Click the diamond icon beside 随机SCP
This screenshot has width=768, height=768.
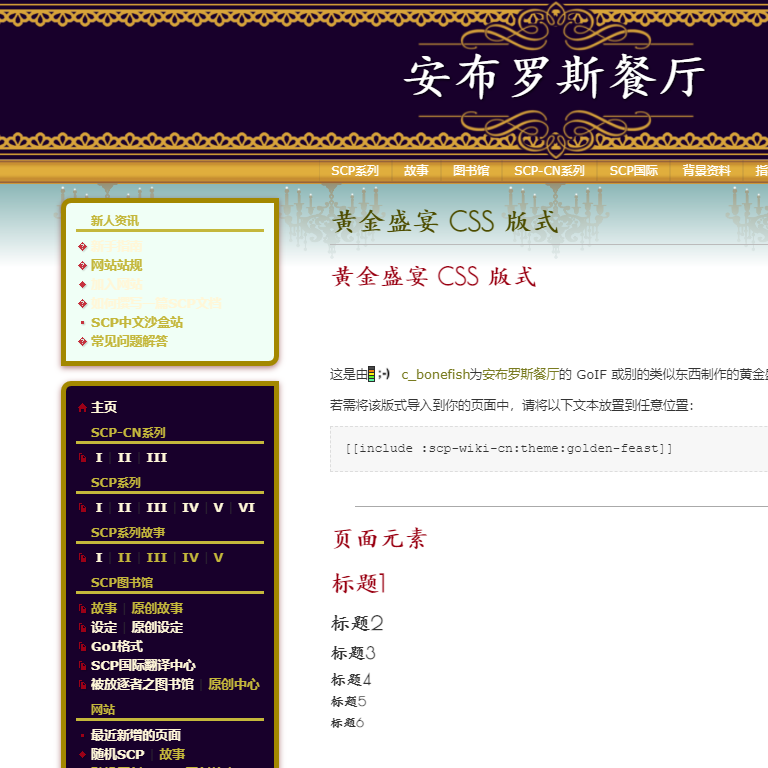(82, 754)
